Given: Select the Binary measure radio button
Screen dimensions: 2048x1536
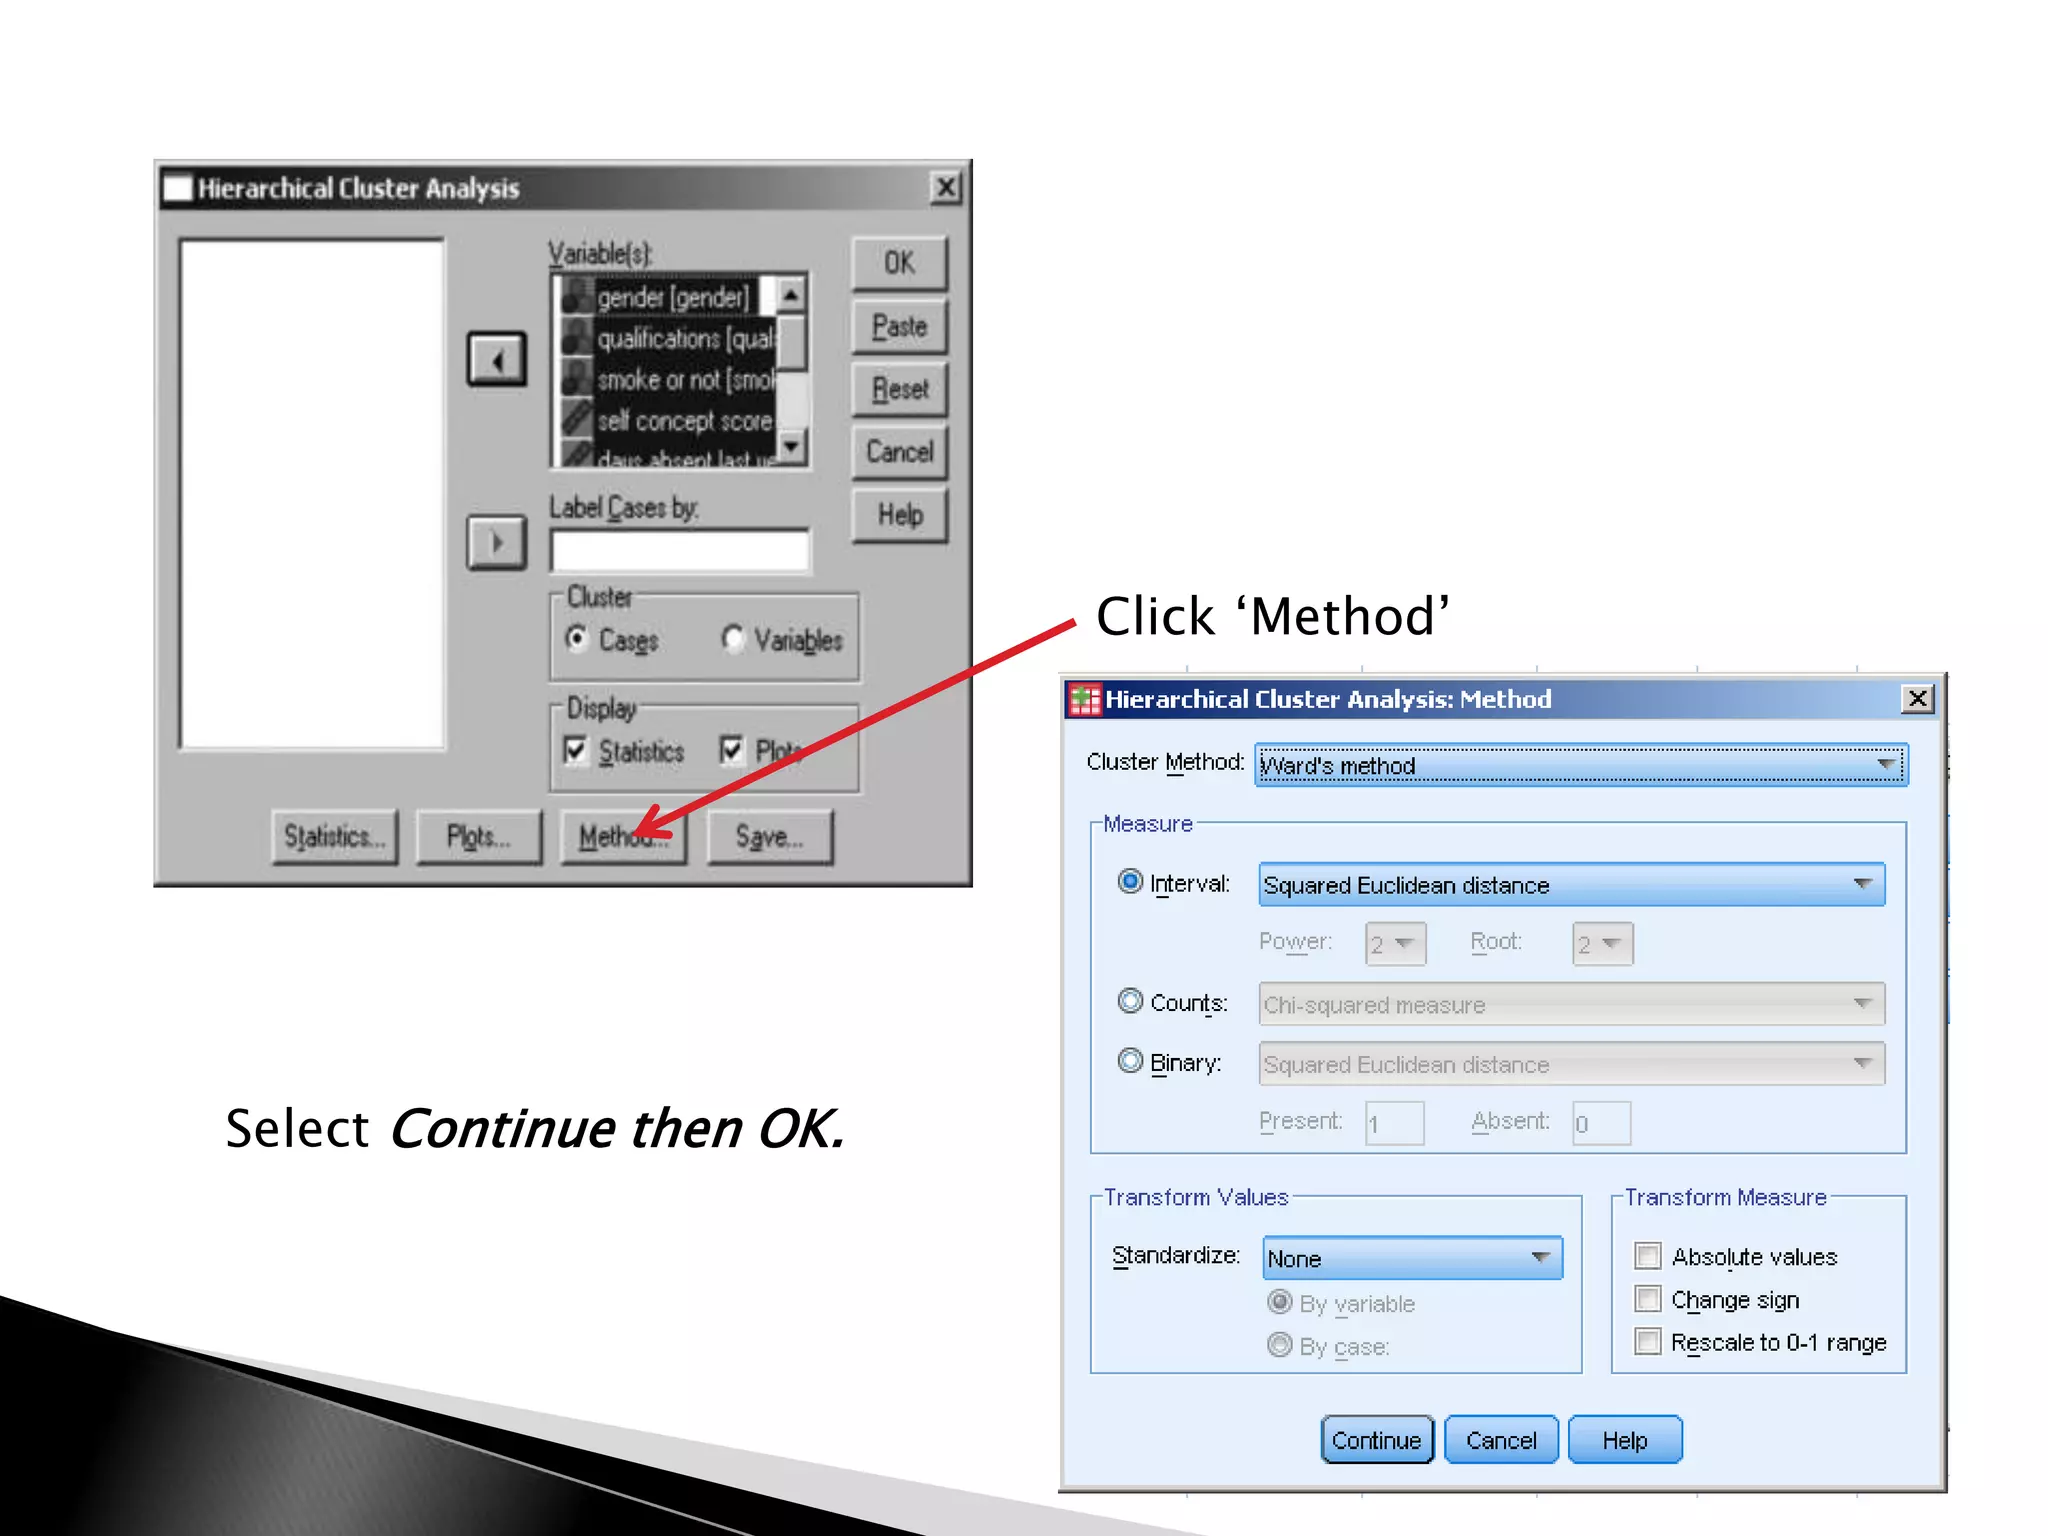Looking at the screenshot, I should pyautogui.click(x=1130, y=1061).
